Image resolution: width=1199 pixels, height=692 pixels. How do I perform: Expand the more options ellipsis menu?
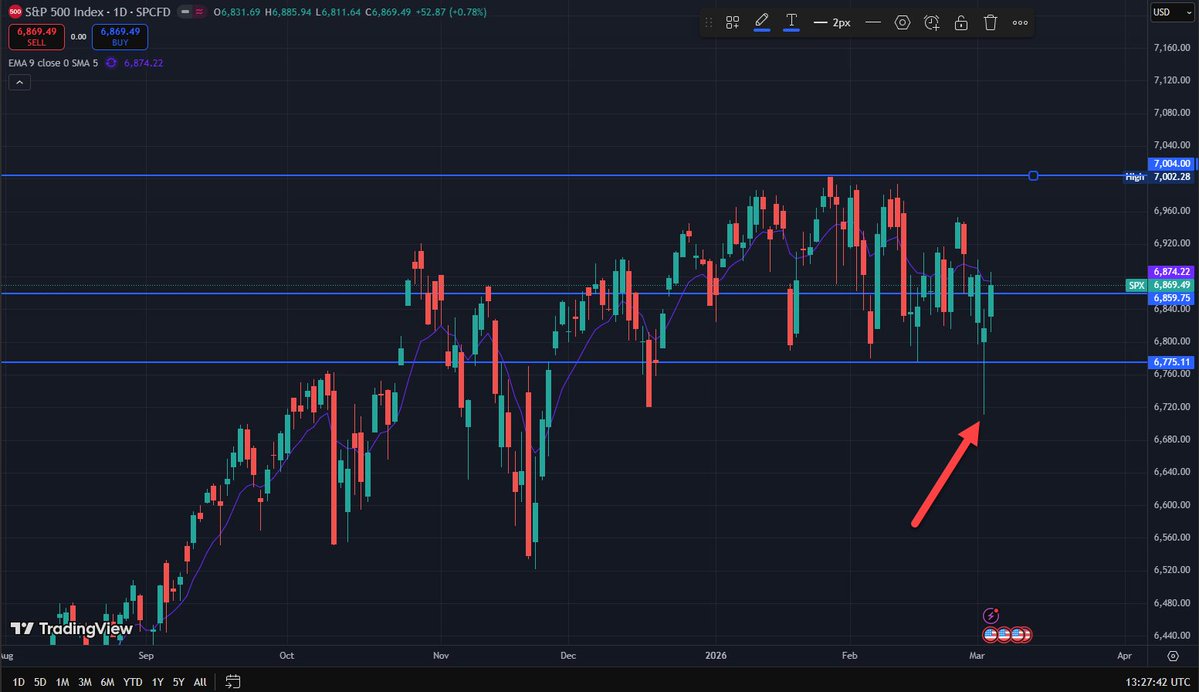(x=1020, y=22)
